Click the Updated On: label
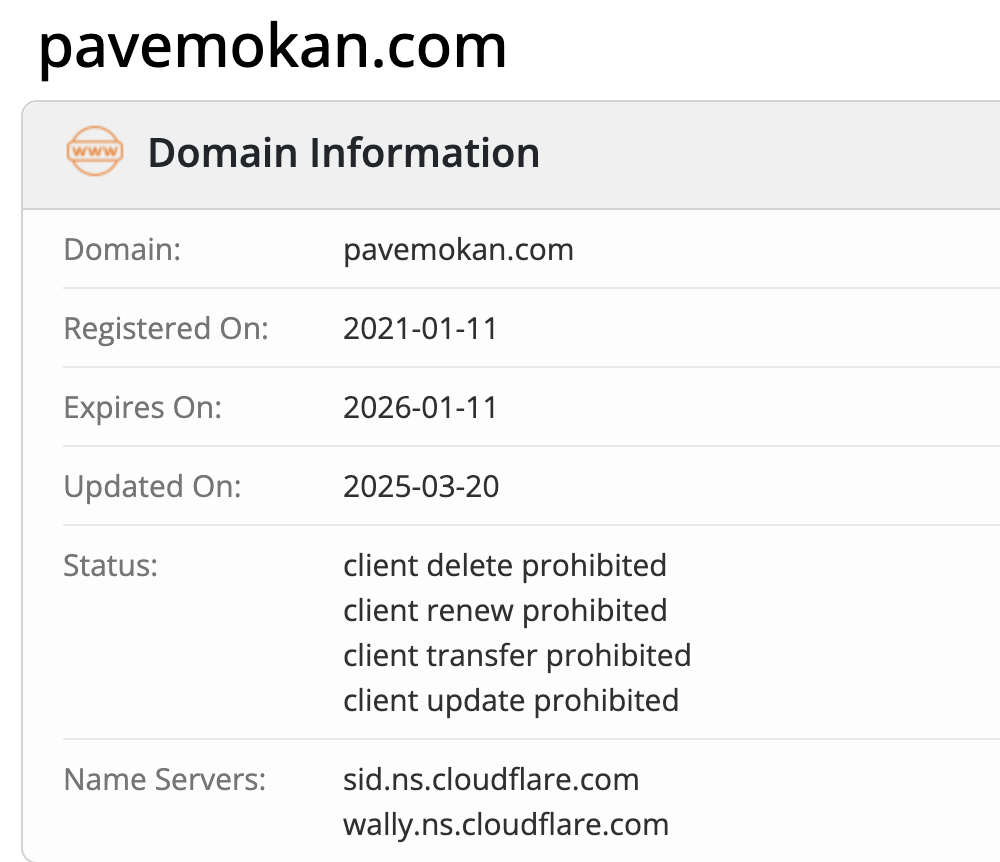 pyautogui.click(x=152, y=487)
